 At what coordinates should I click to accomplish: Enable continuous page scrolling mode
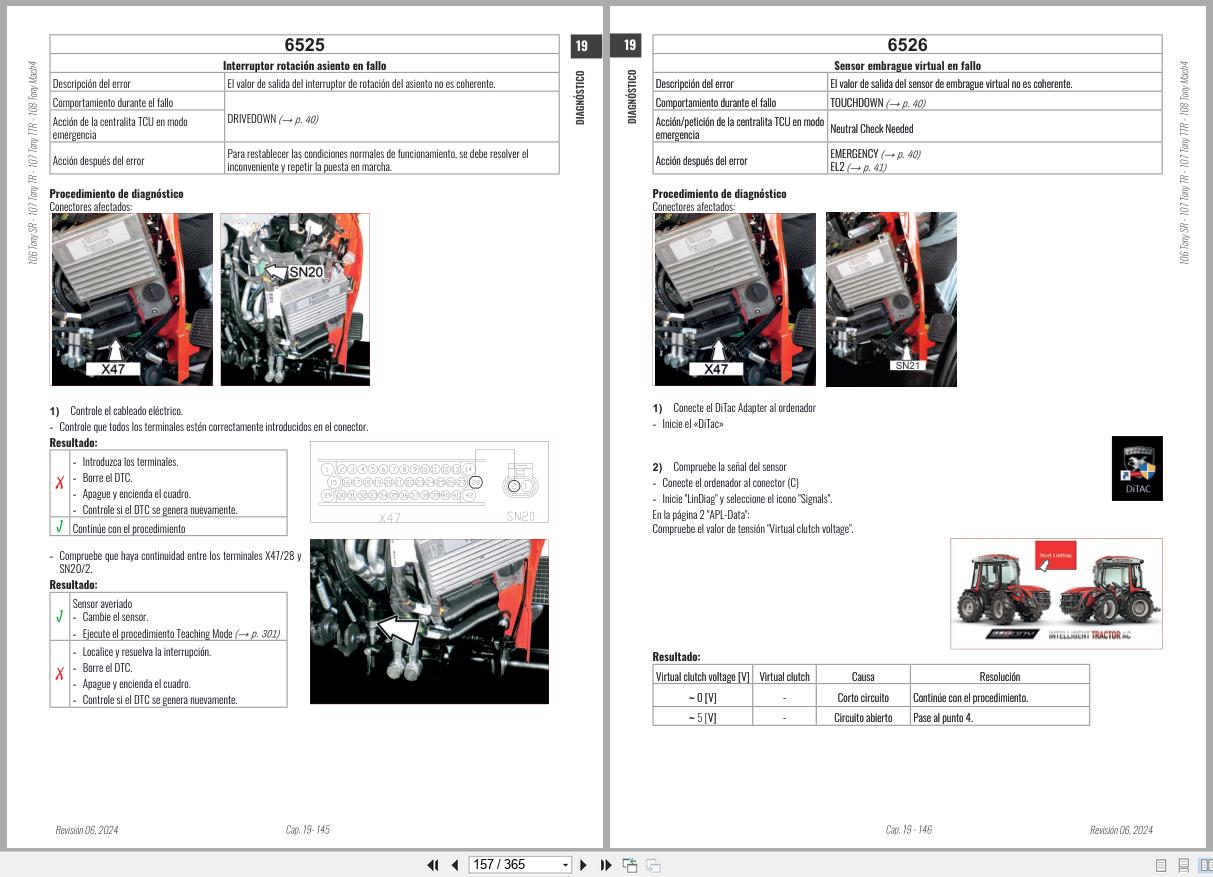tap(1183, 864)
